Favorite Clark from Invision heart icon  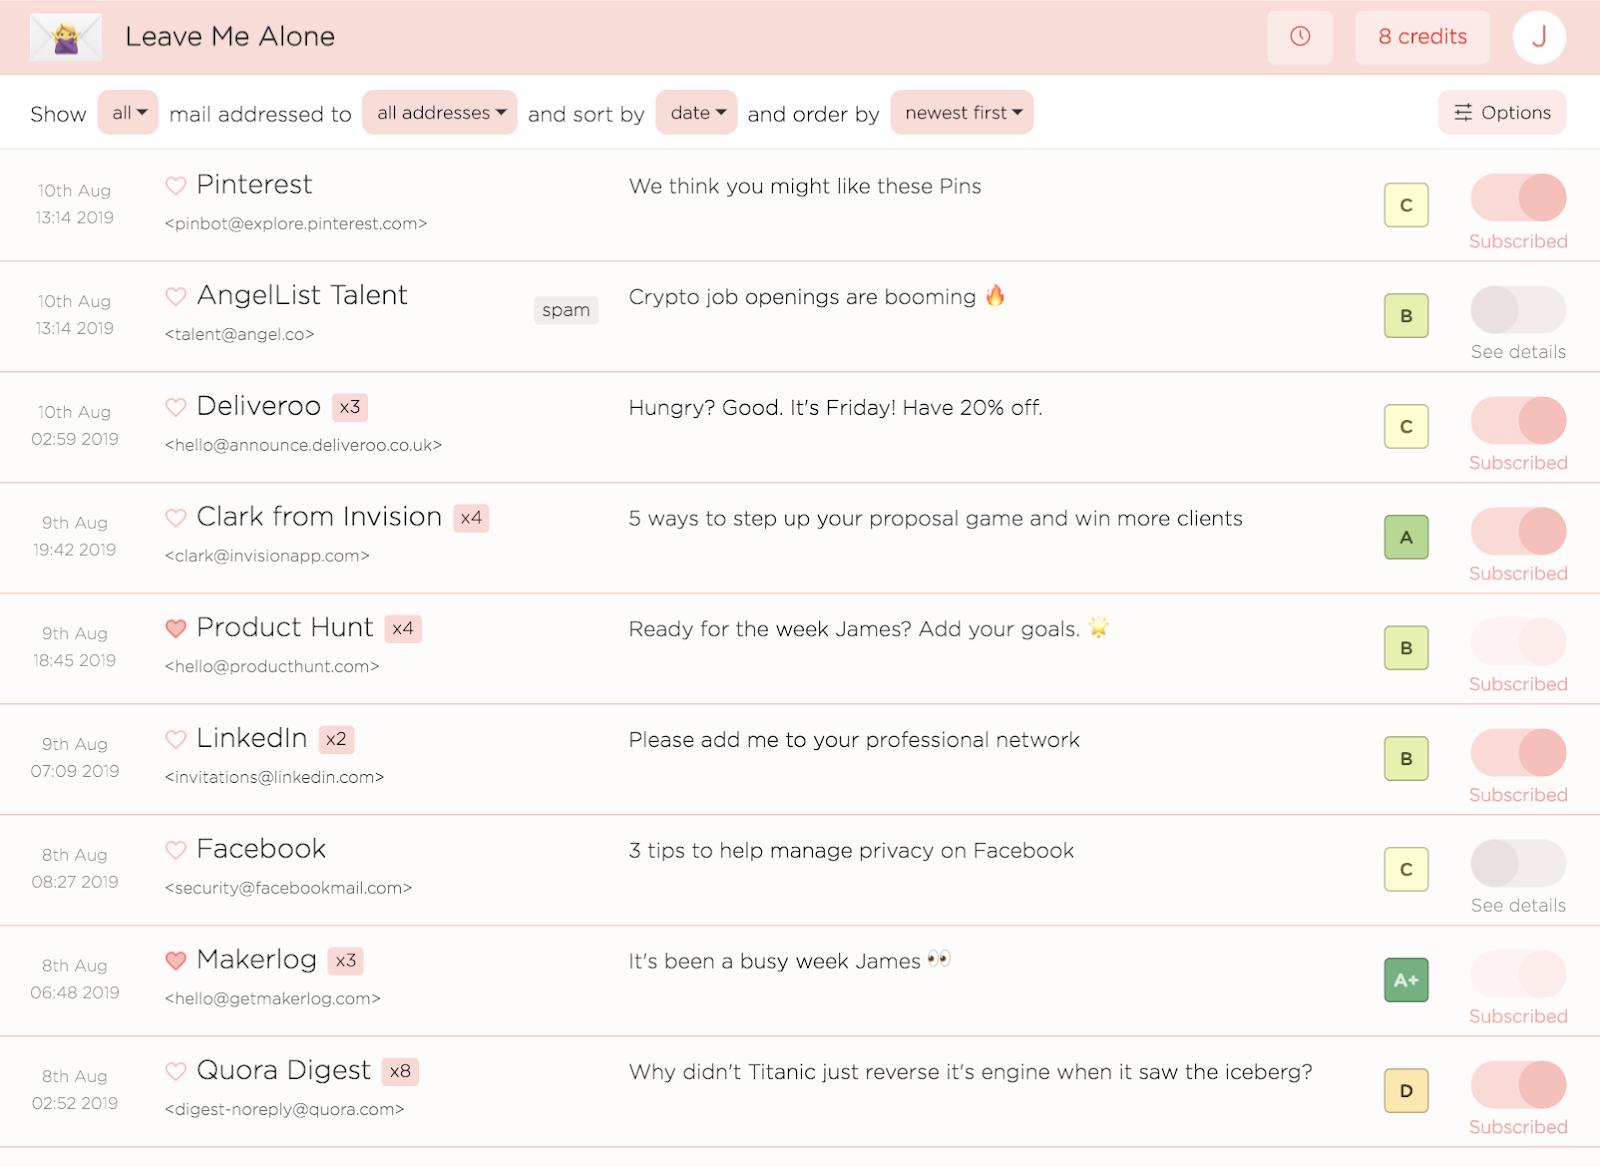[x=176, y=518]
